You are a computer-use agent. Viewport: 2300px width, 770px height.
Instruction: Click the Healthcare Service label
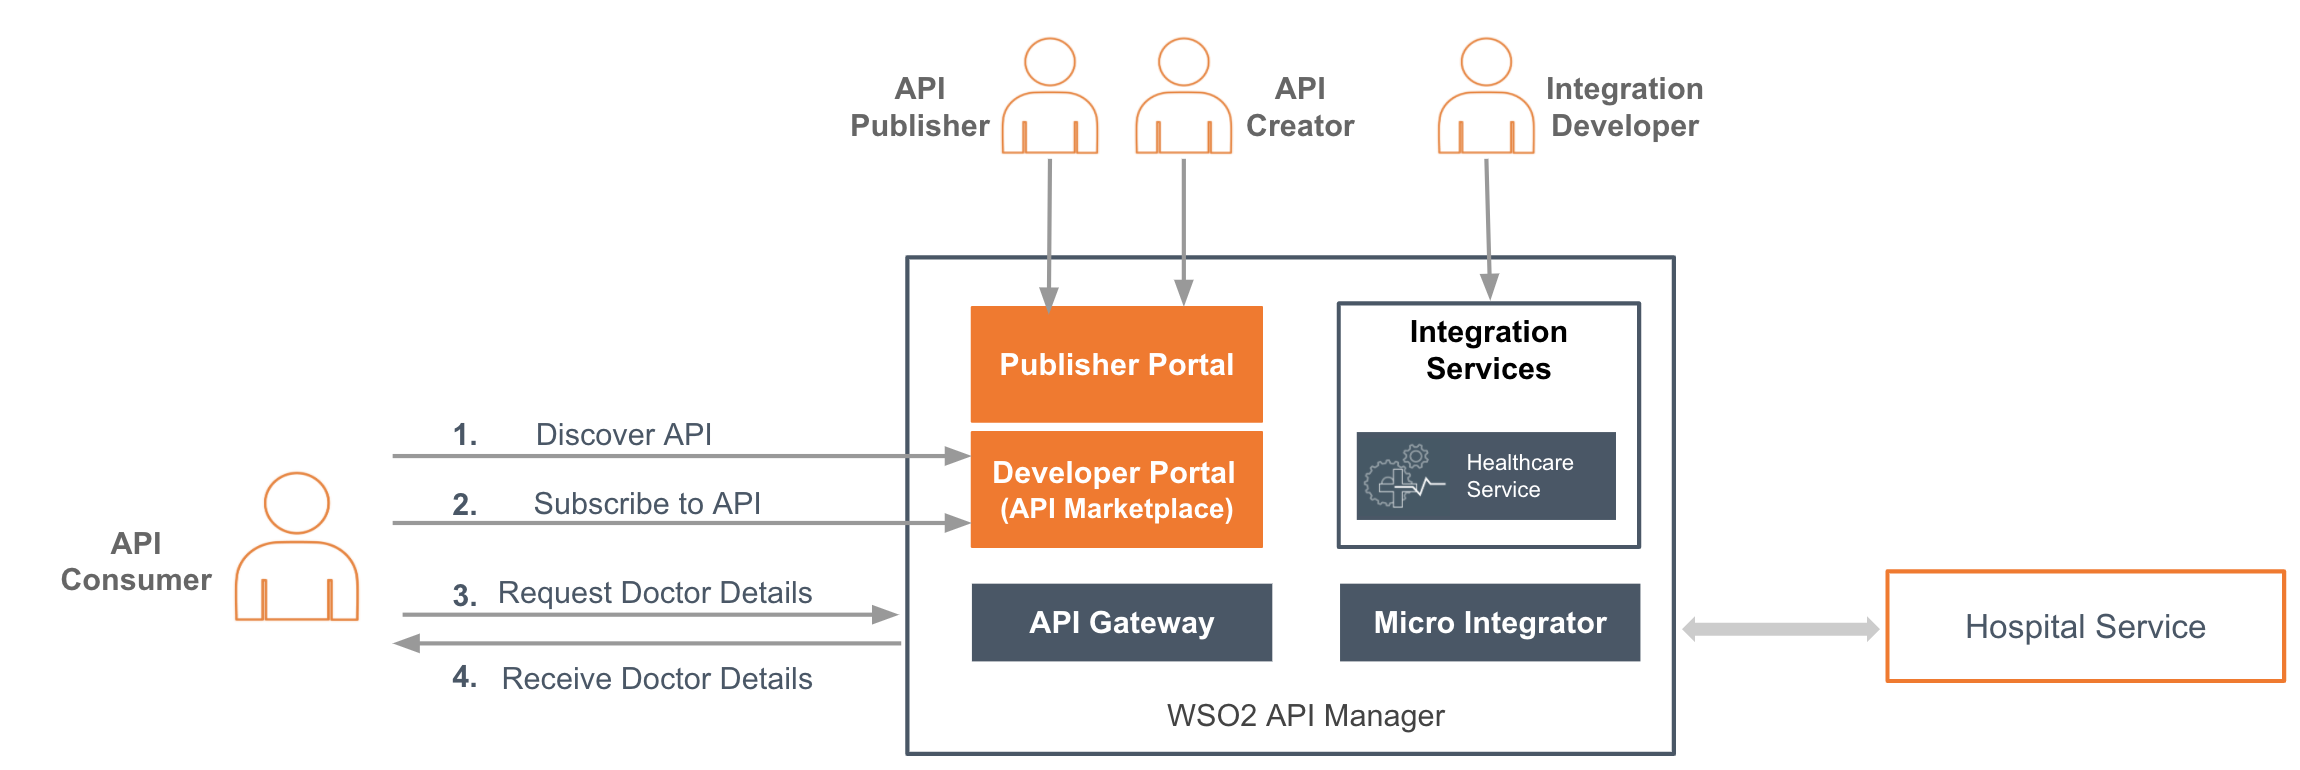click(1519, 476)
